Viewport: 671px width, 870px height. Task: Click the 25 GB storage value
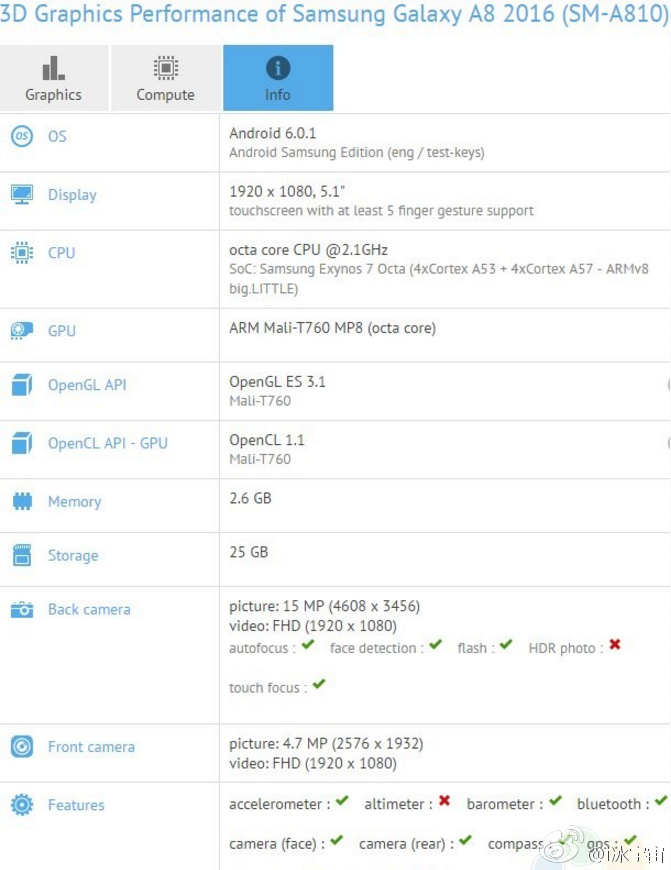pyautogui.click(x=249, y=552)
